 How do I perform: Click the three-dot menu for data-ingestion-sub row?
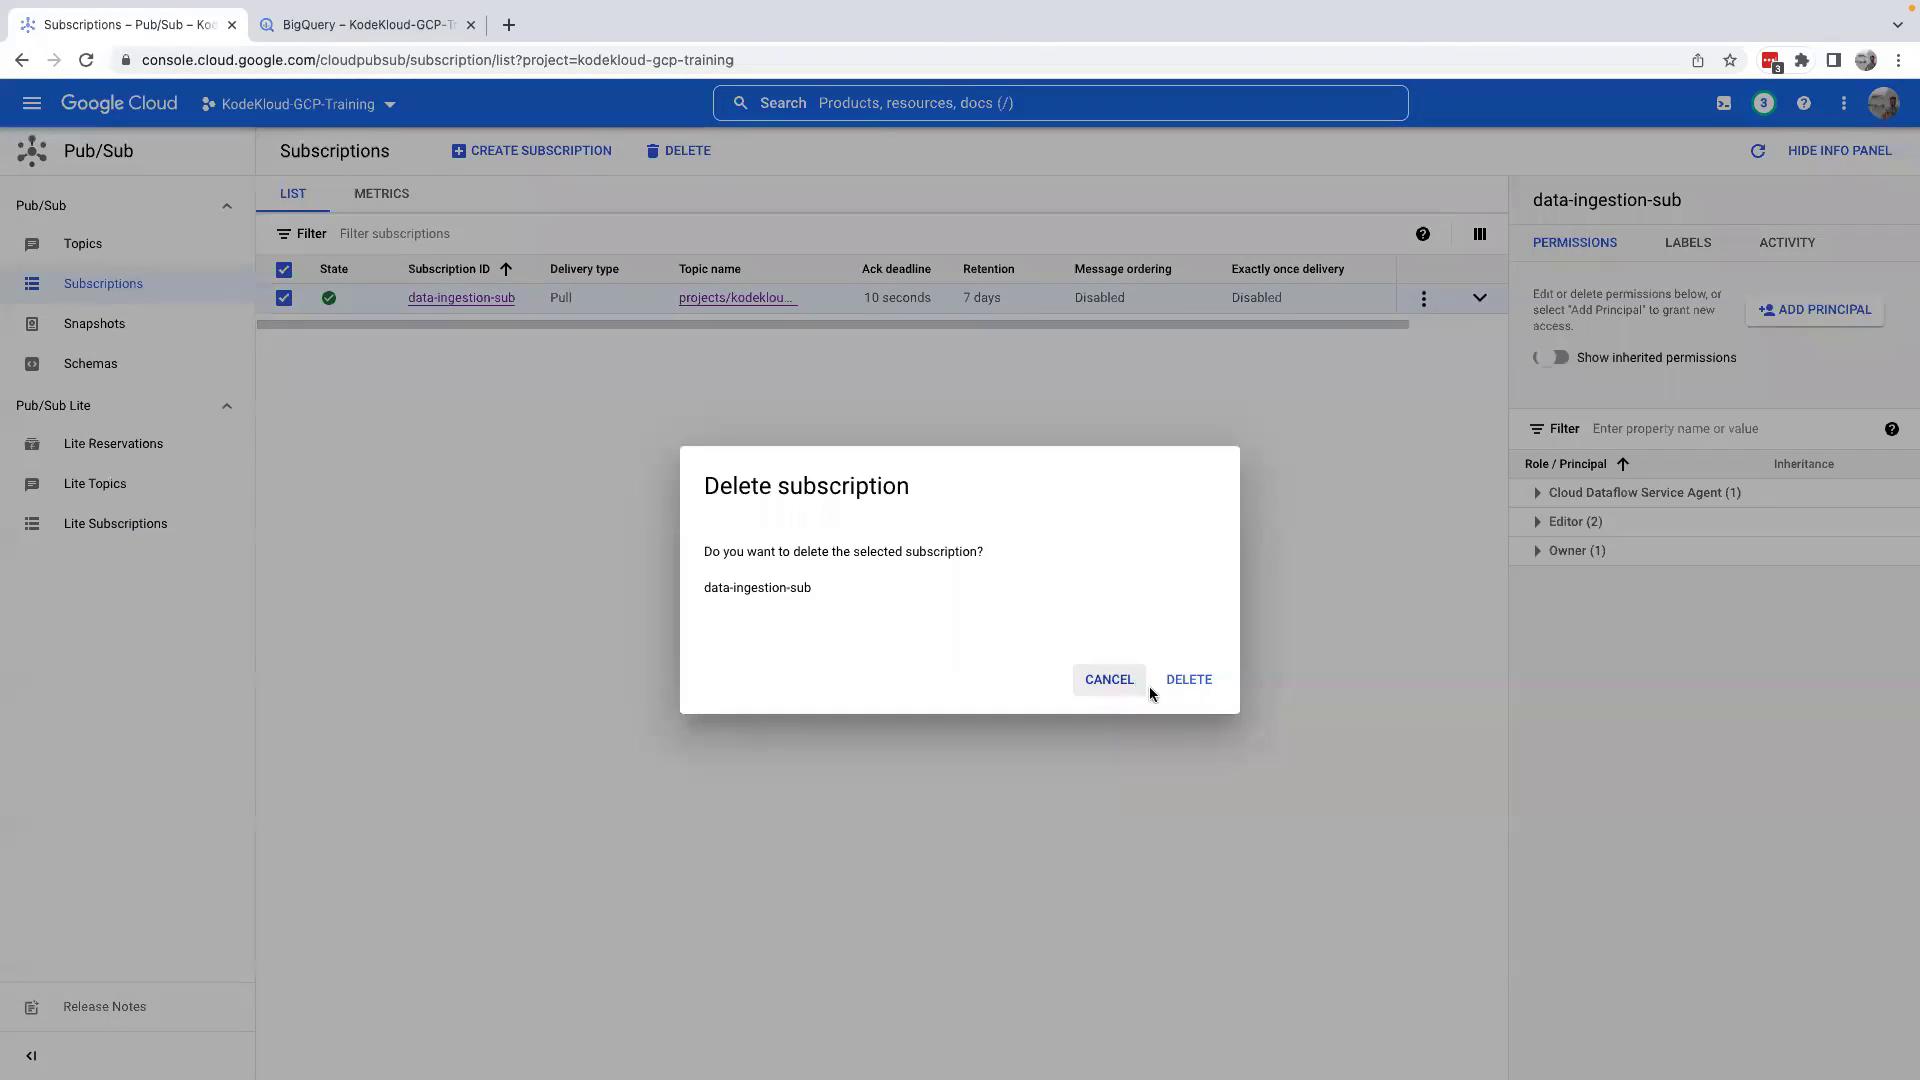click(1423, 298)
